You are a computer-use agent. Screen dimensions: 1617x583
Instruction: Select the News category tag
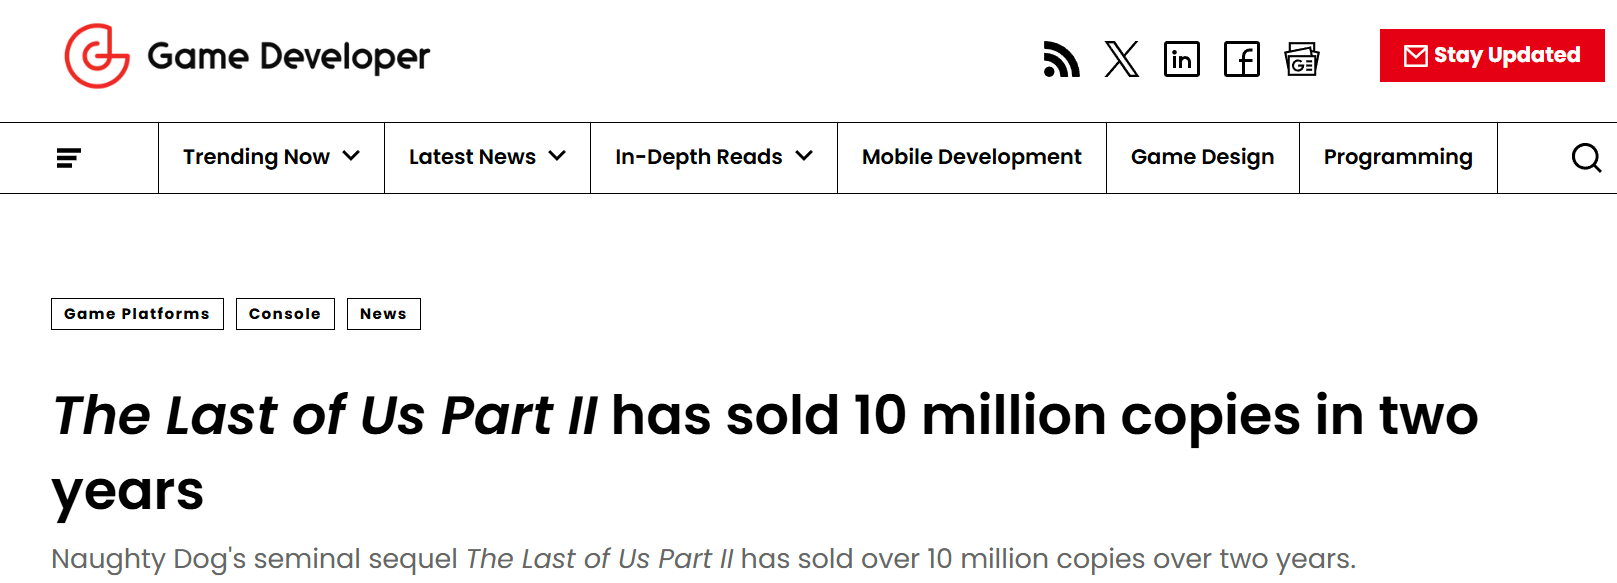tap(383, 314)
